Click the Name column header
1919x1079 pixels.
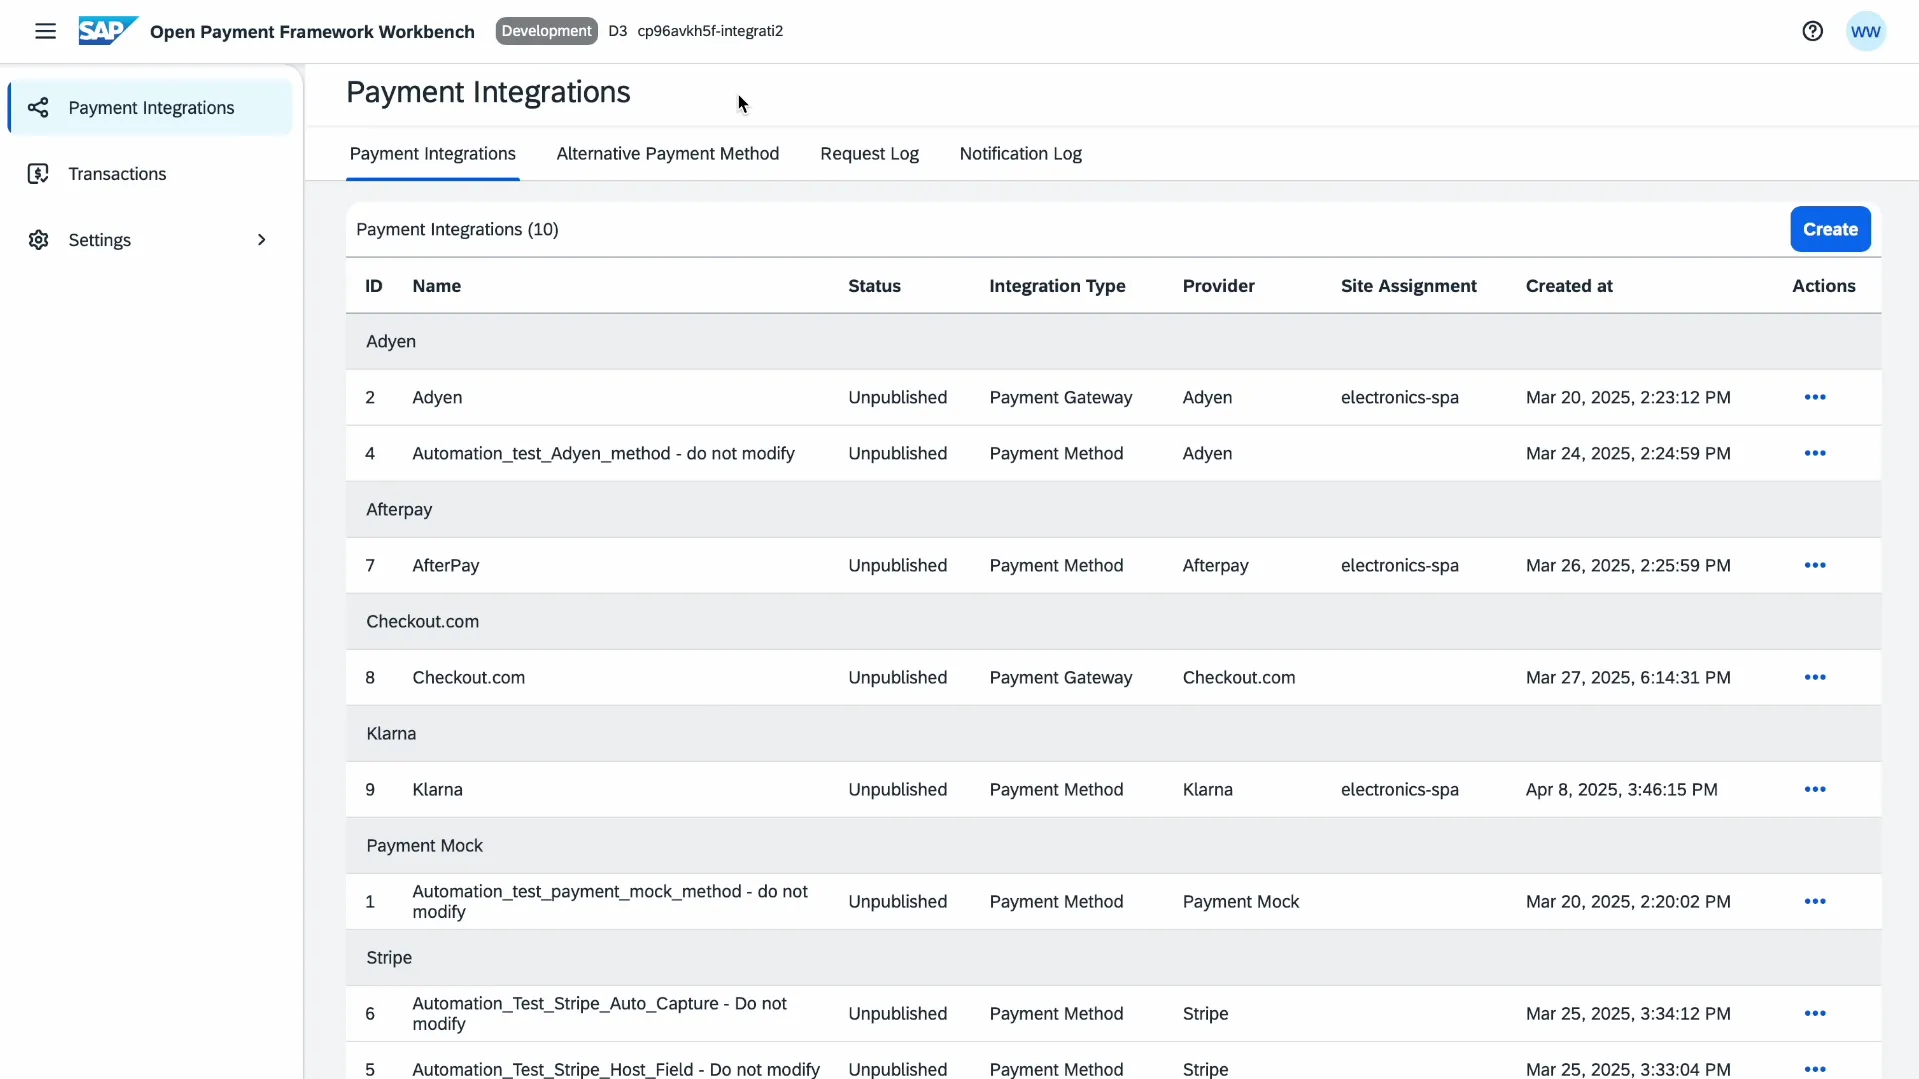pyautogui.click(x=437, y=286)
